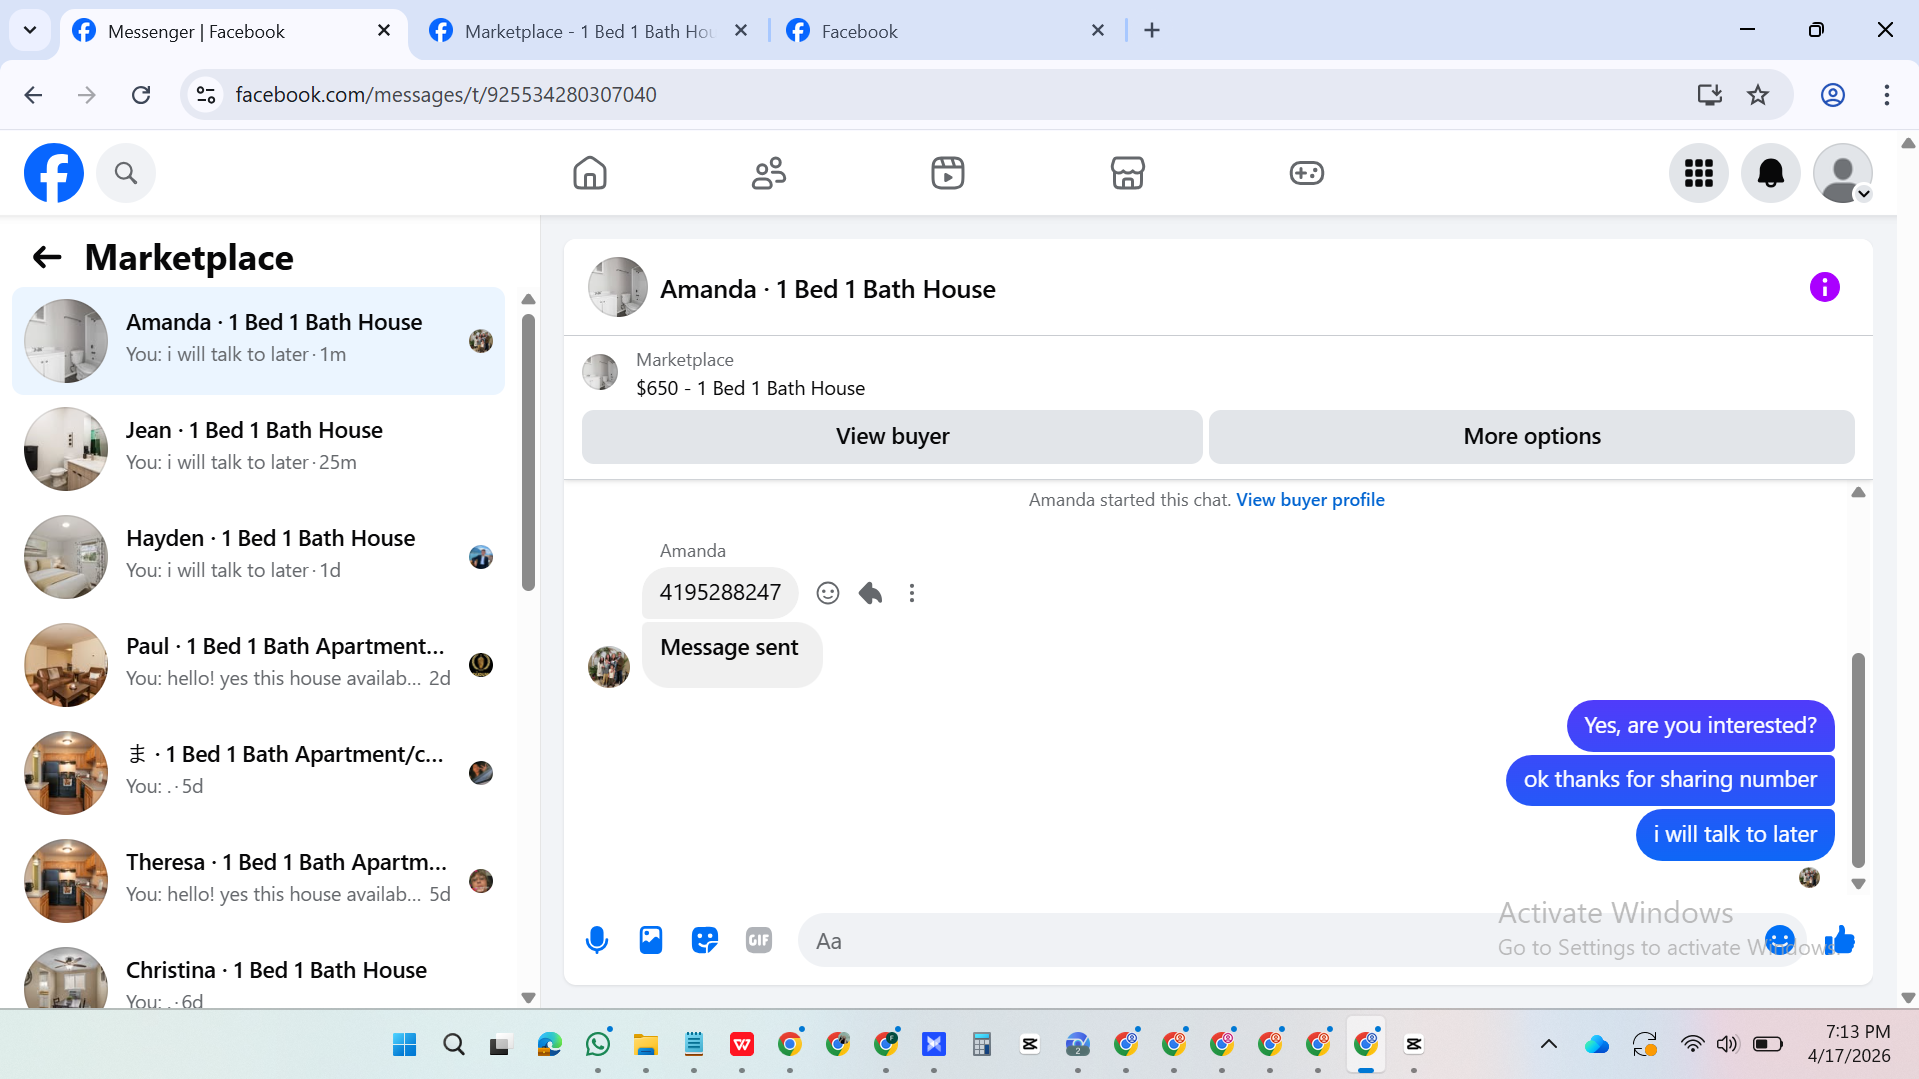Click the 'Yes, are you interested?' message bubble

(1700, 726)
